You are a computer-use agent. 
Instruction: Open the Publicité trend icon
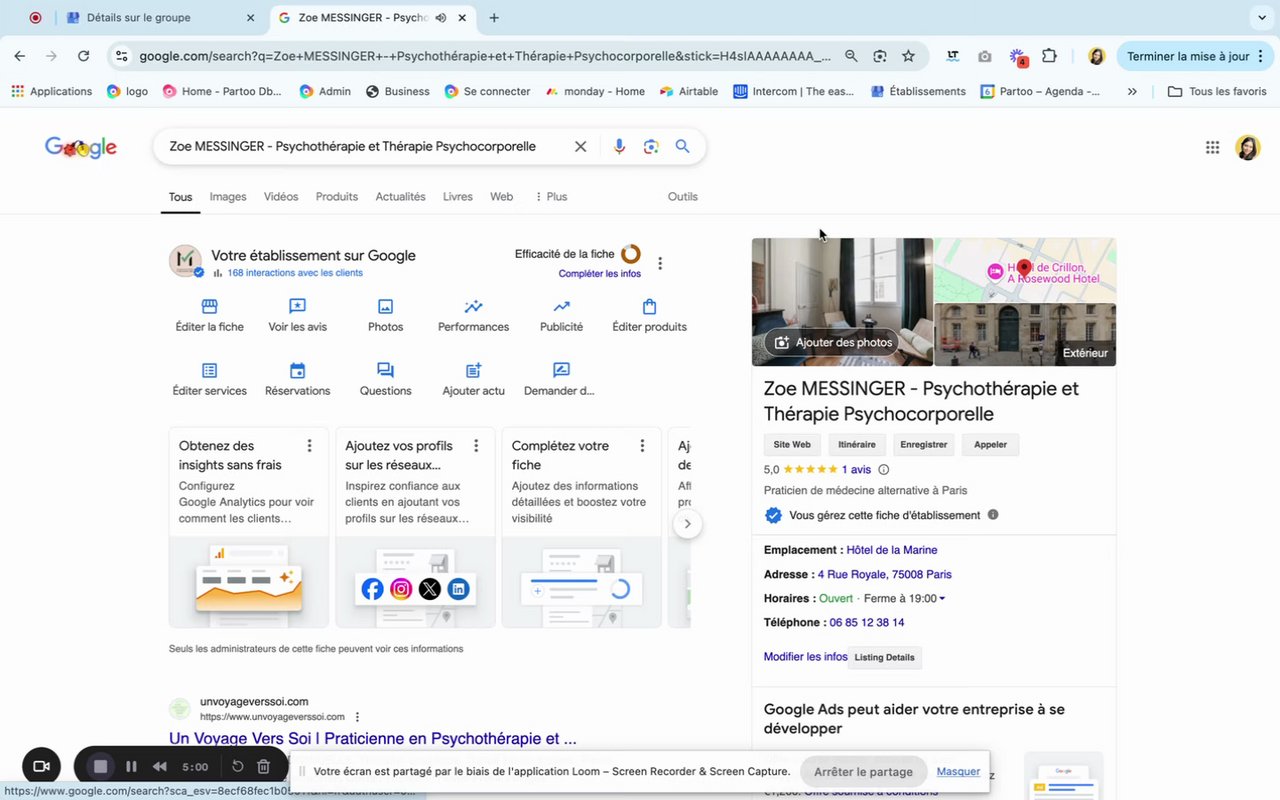pyautogui.click(x=561, y=307)
